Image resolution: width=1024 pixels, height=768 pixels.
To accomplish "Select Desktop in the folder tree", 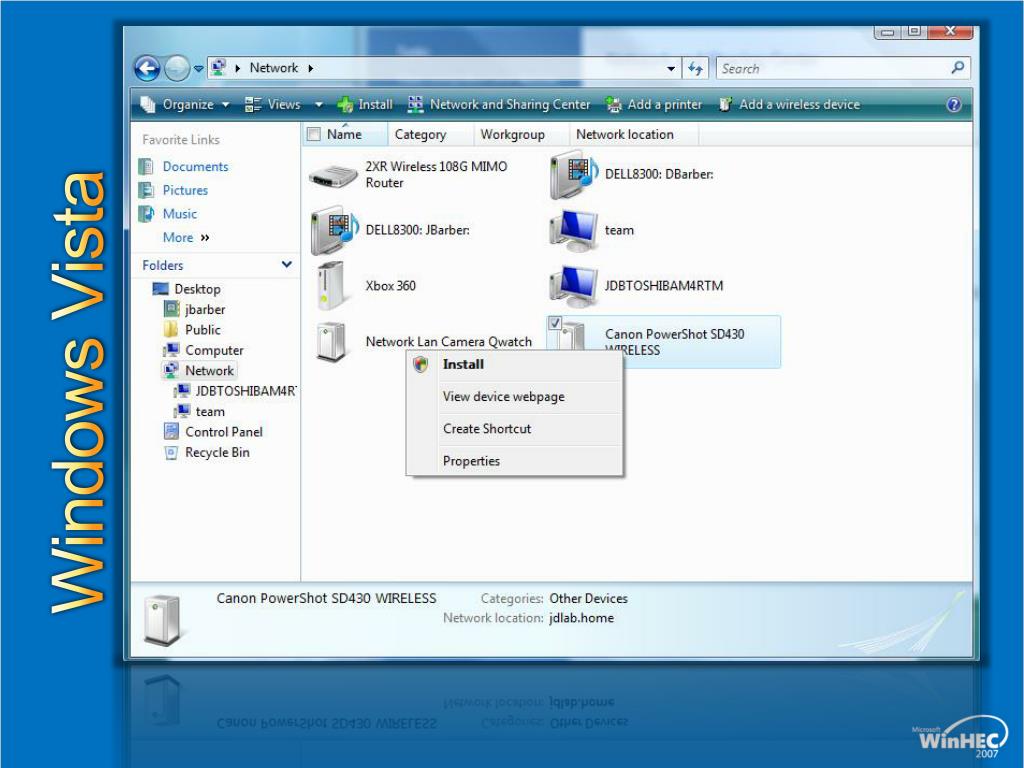I will 197,289.
